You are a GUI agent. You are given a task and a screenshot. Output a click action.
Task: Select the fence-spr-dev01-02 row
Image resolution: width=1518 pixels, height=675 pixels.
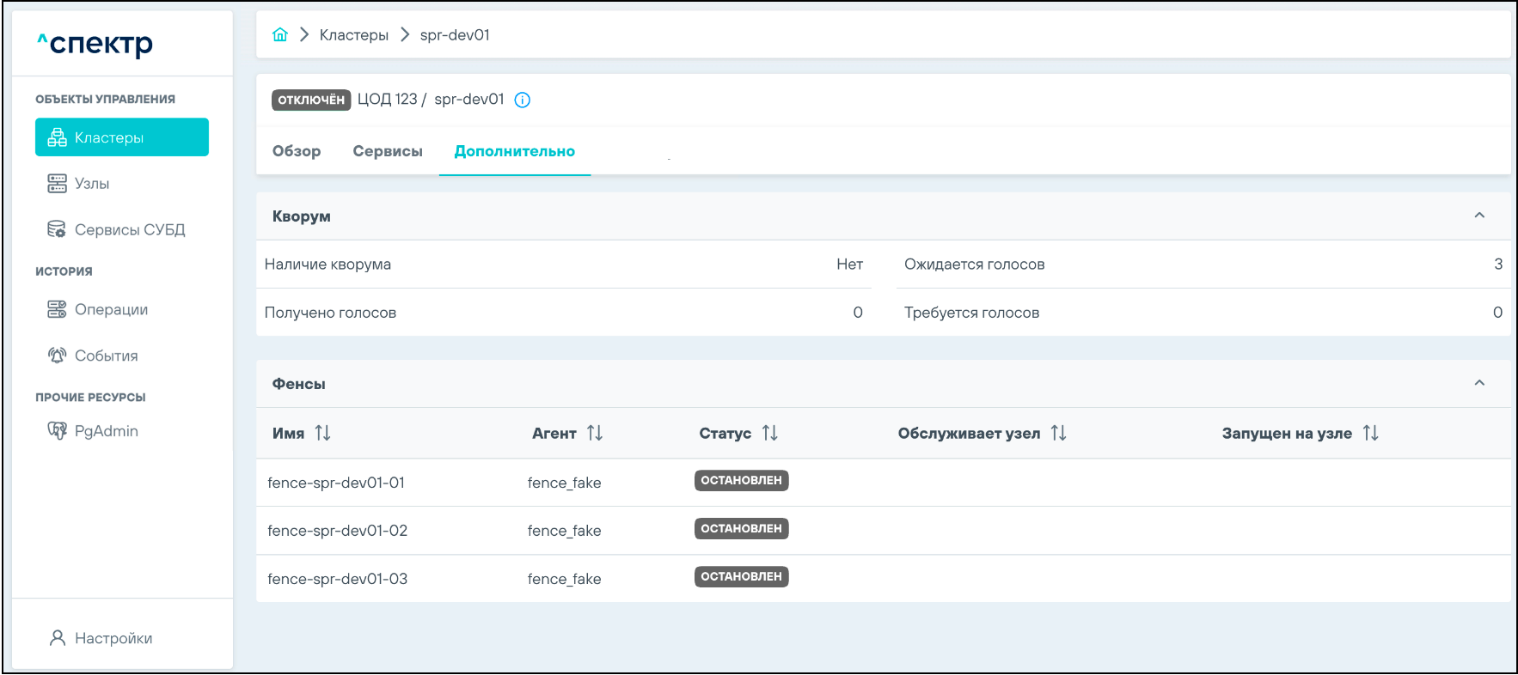(338, 531)
